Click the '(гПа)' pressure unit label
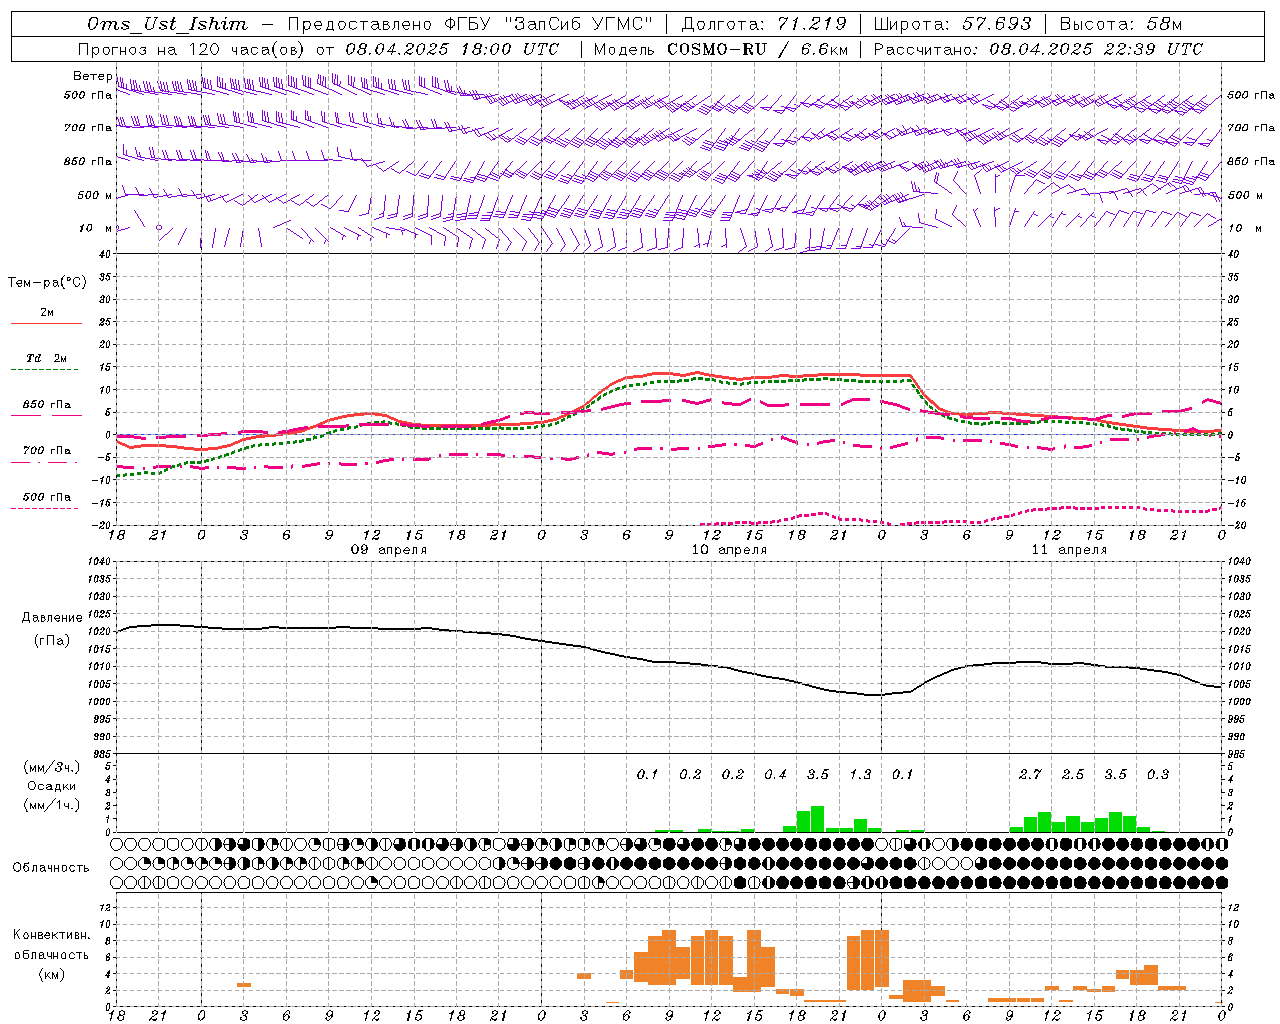 (51, 641)
